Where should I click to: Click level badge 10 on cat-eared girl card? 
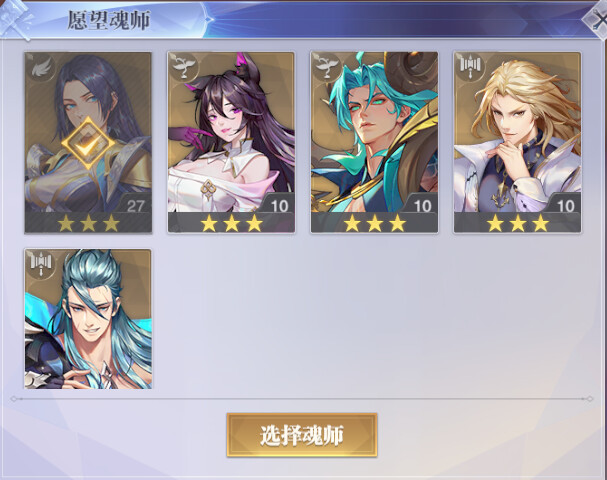(x=278, y=205)
